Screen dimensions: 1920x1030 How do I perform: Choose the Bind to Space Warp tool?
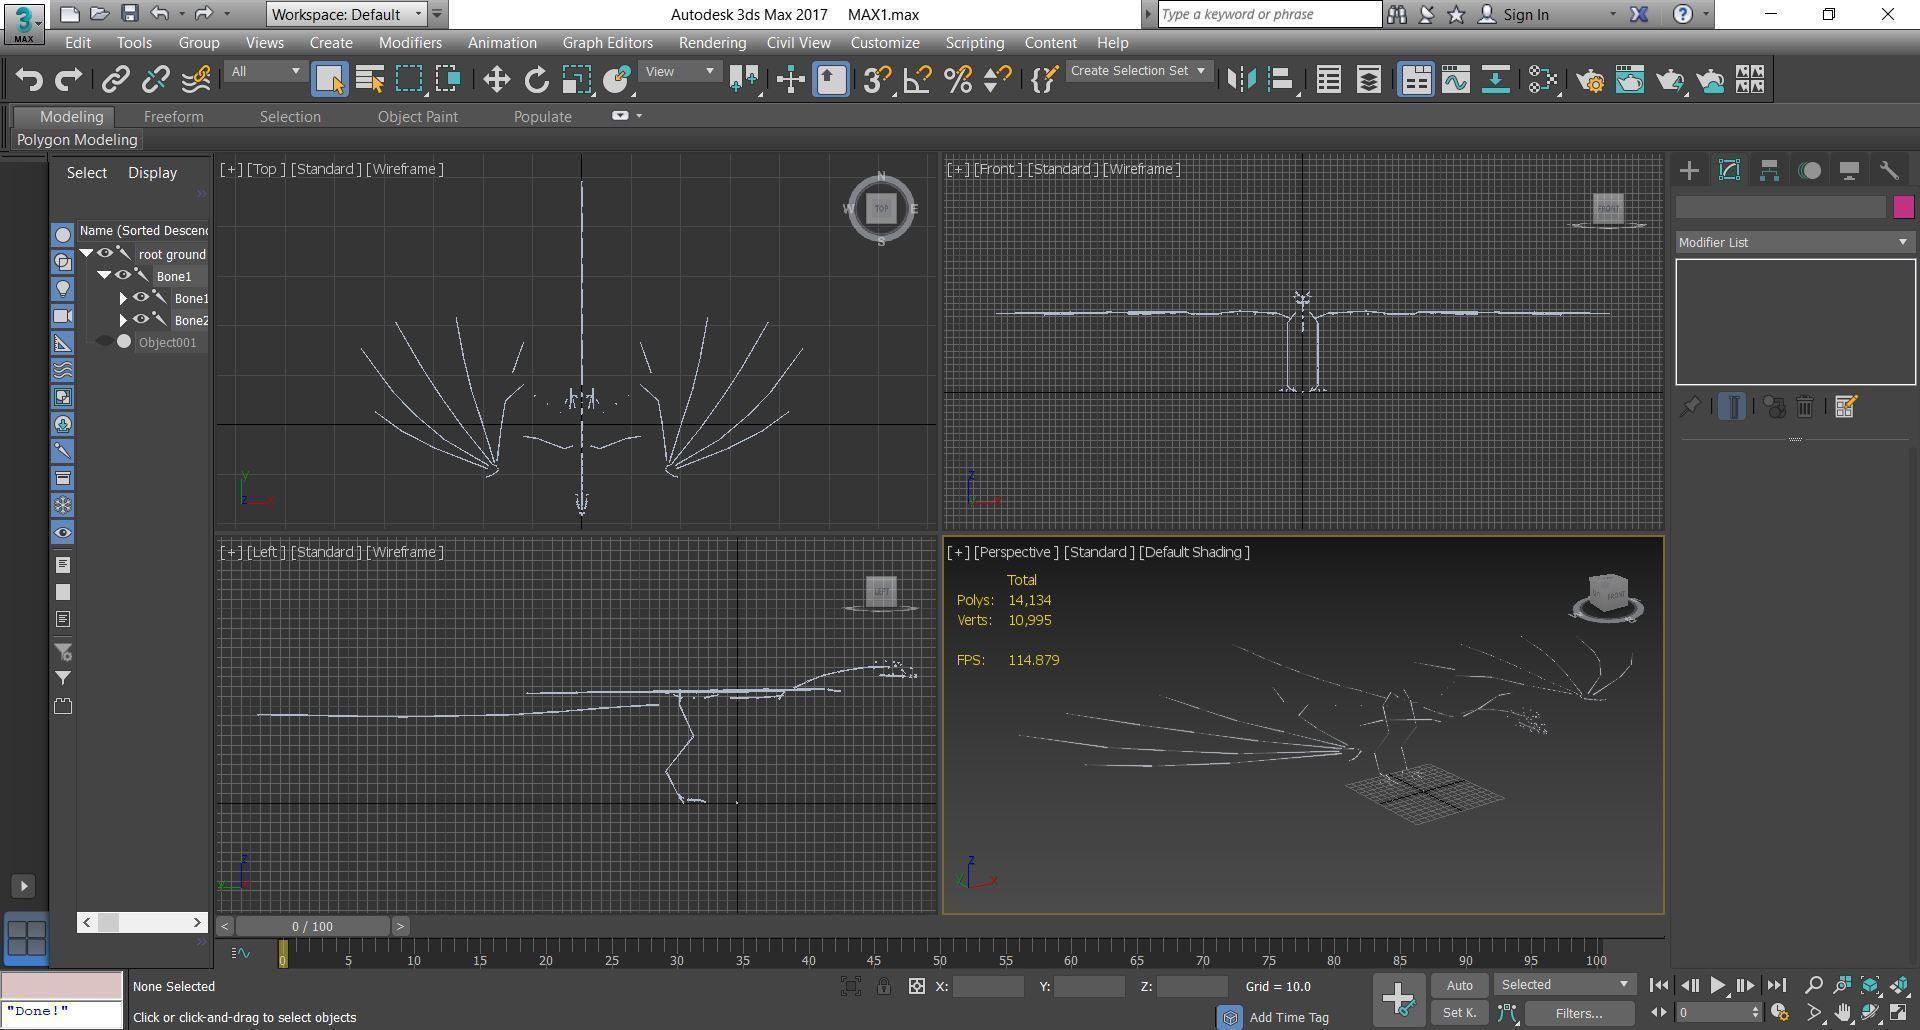pos(197,79)
